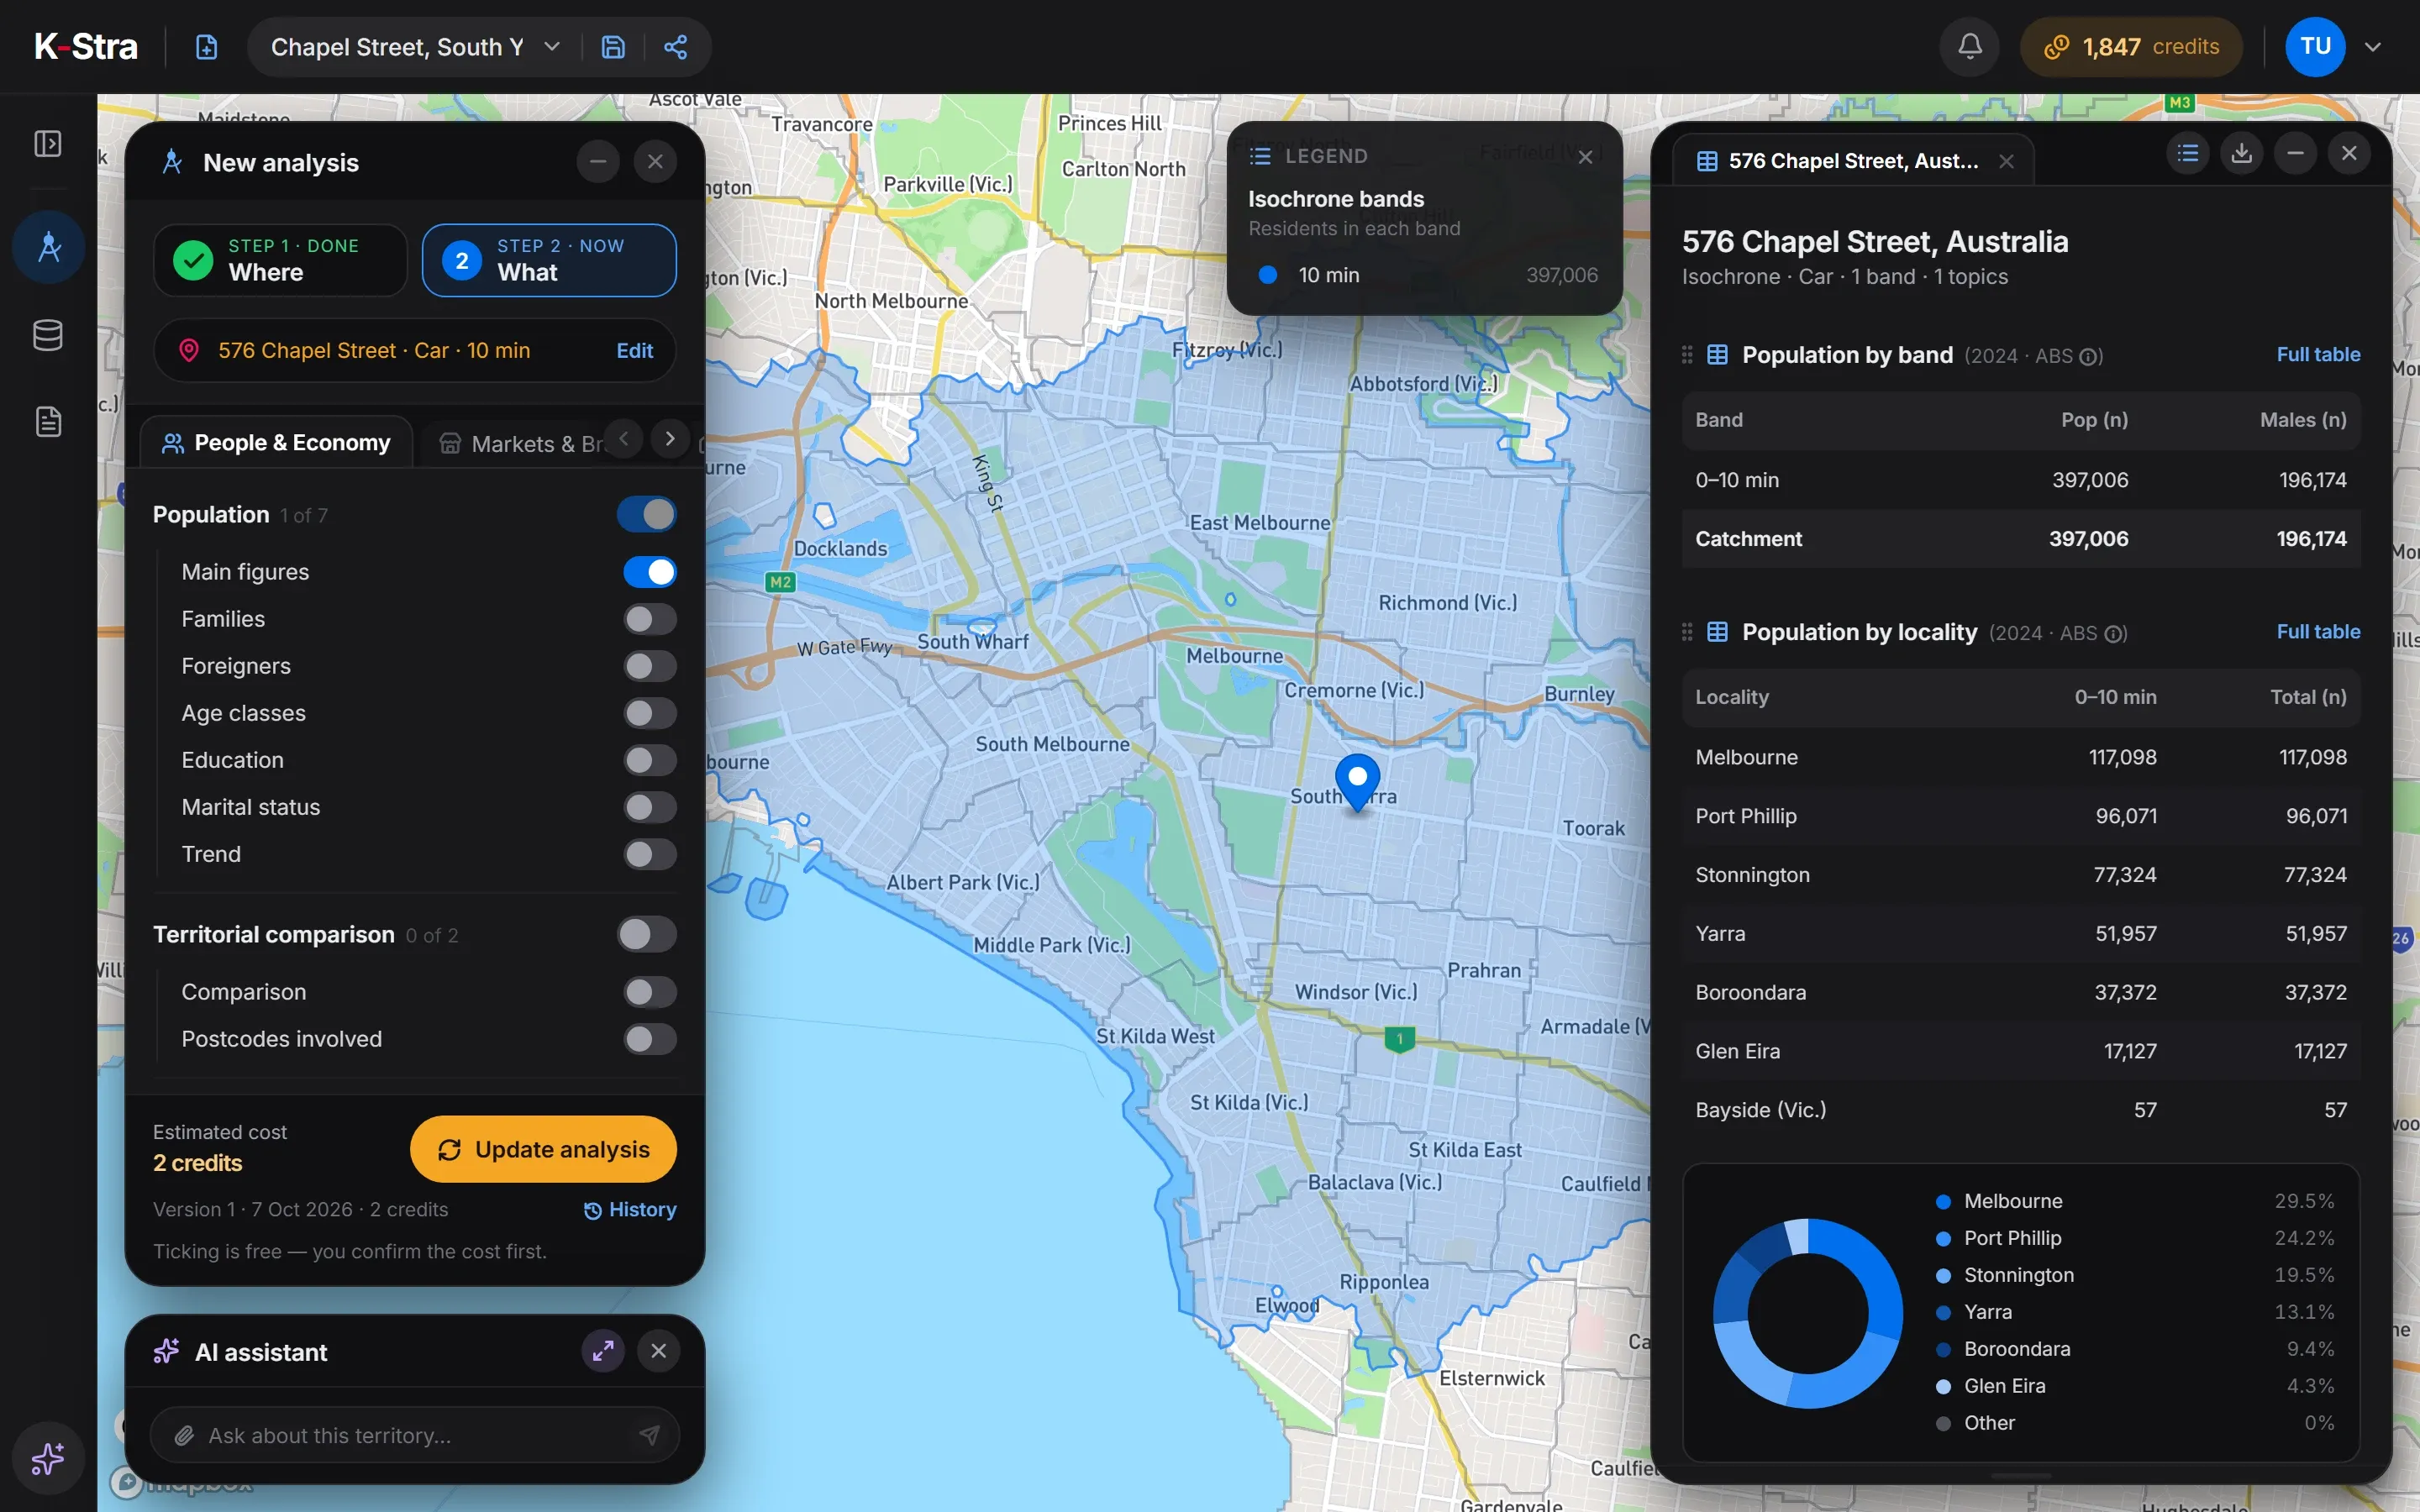The width and height of the screenshot is (2420, 1512).
Task: Download the results with the download icon
Action: click(2242, 154)
